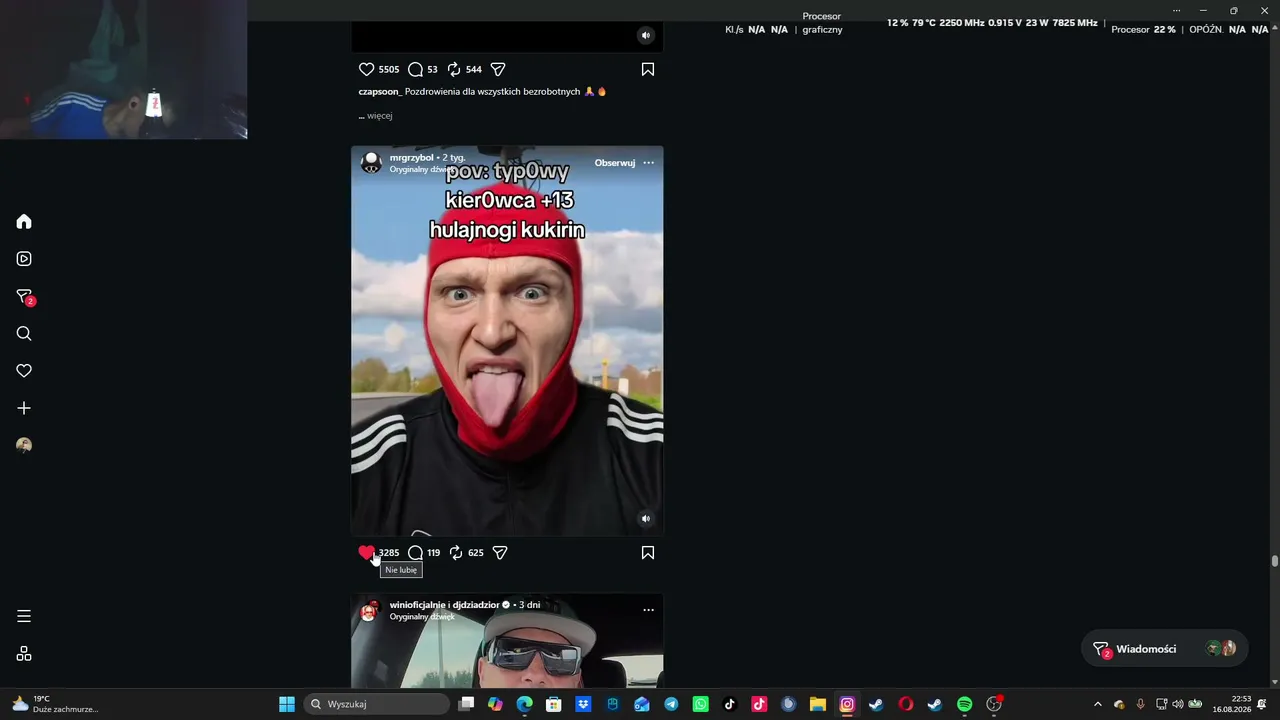This screenshot has height=720, width=1280.
Task: Open Search from the sidebar
Action: click(x=24, y=334)
